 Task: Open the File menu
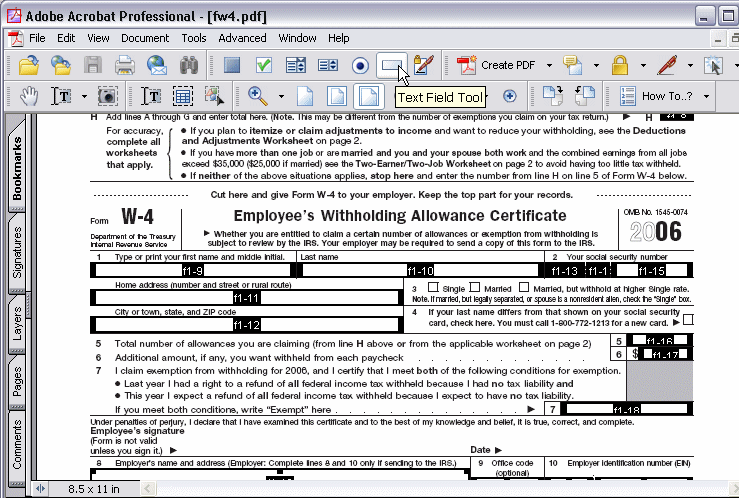[37, 38]
